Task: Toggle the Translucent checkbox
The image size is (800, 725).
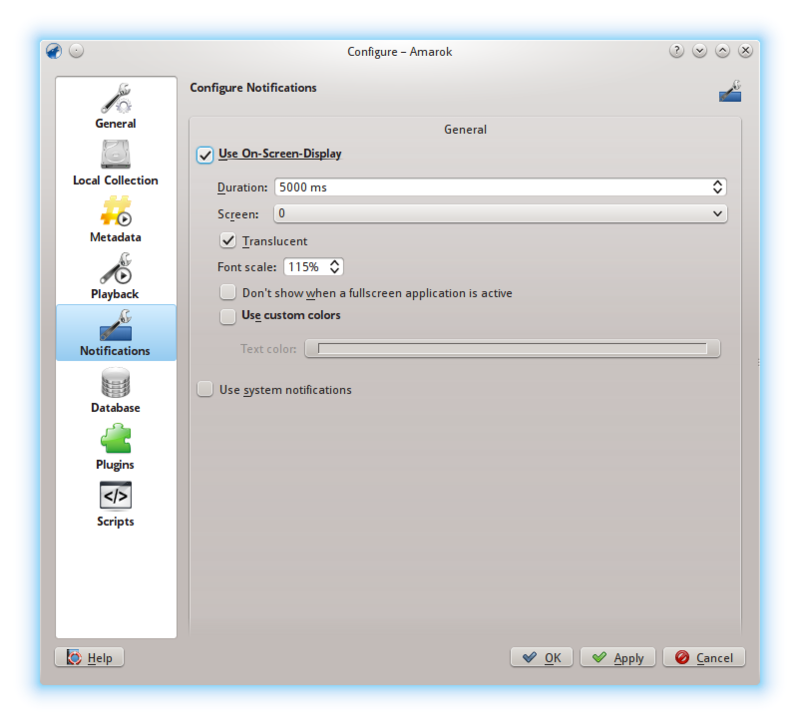Action: (x=228, y=240)
